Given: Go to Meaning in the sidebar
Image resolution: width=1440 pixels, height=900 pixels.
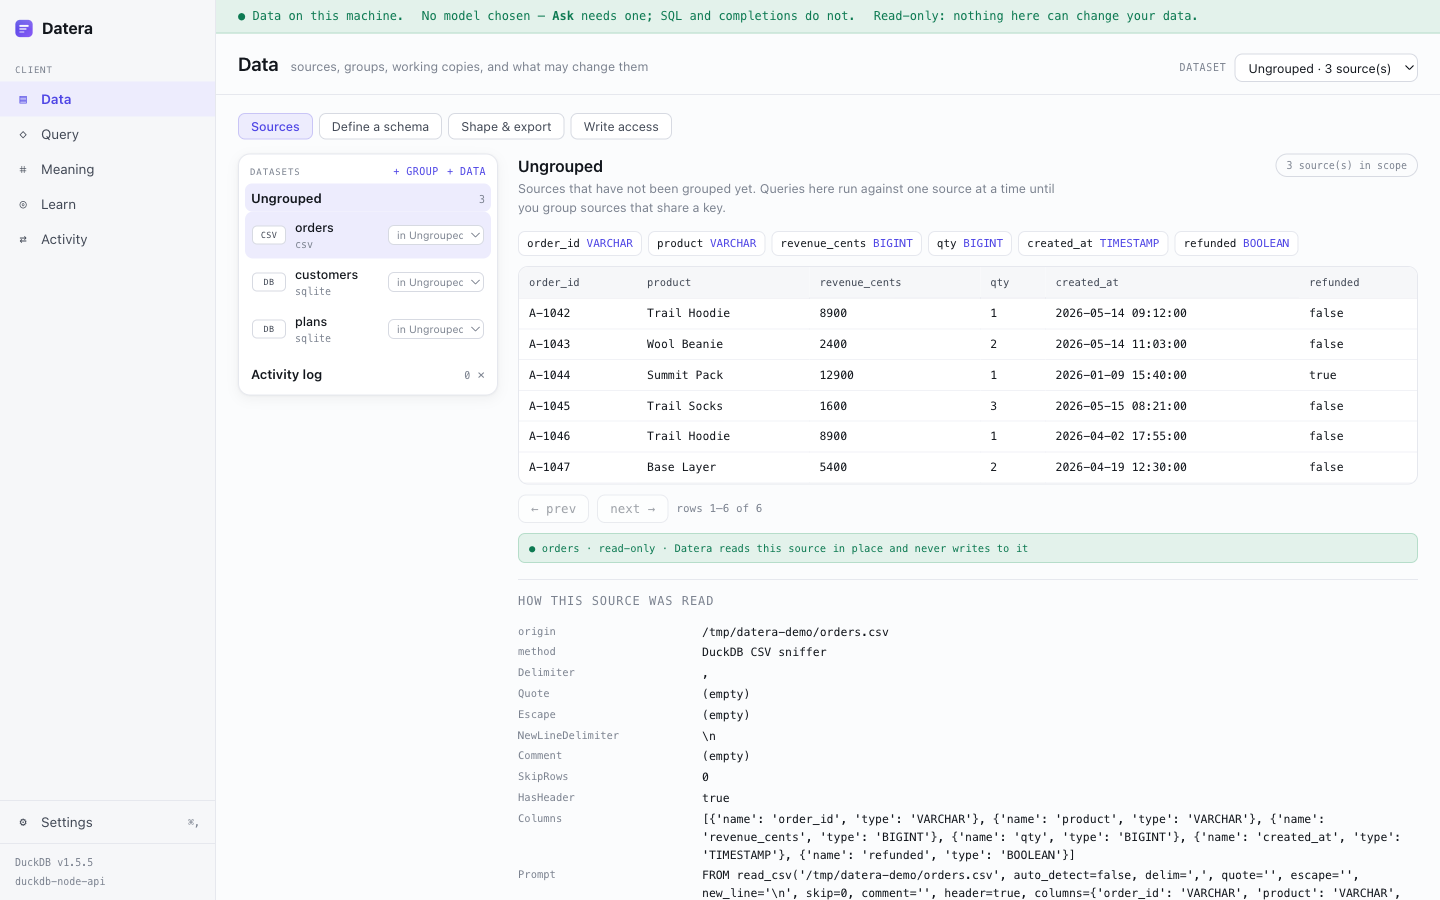Looking at the screenshot, I should (107, 169).
